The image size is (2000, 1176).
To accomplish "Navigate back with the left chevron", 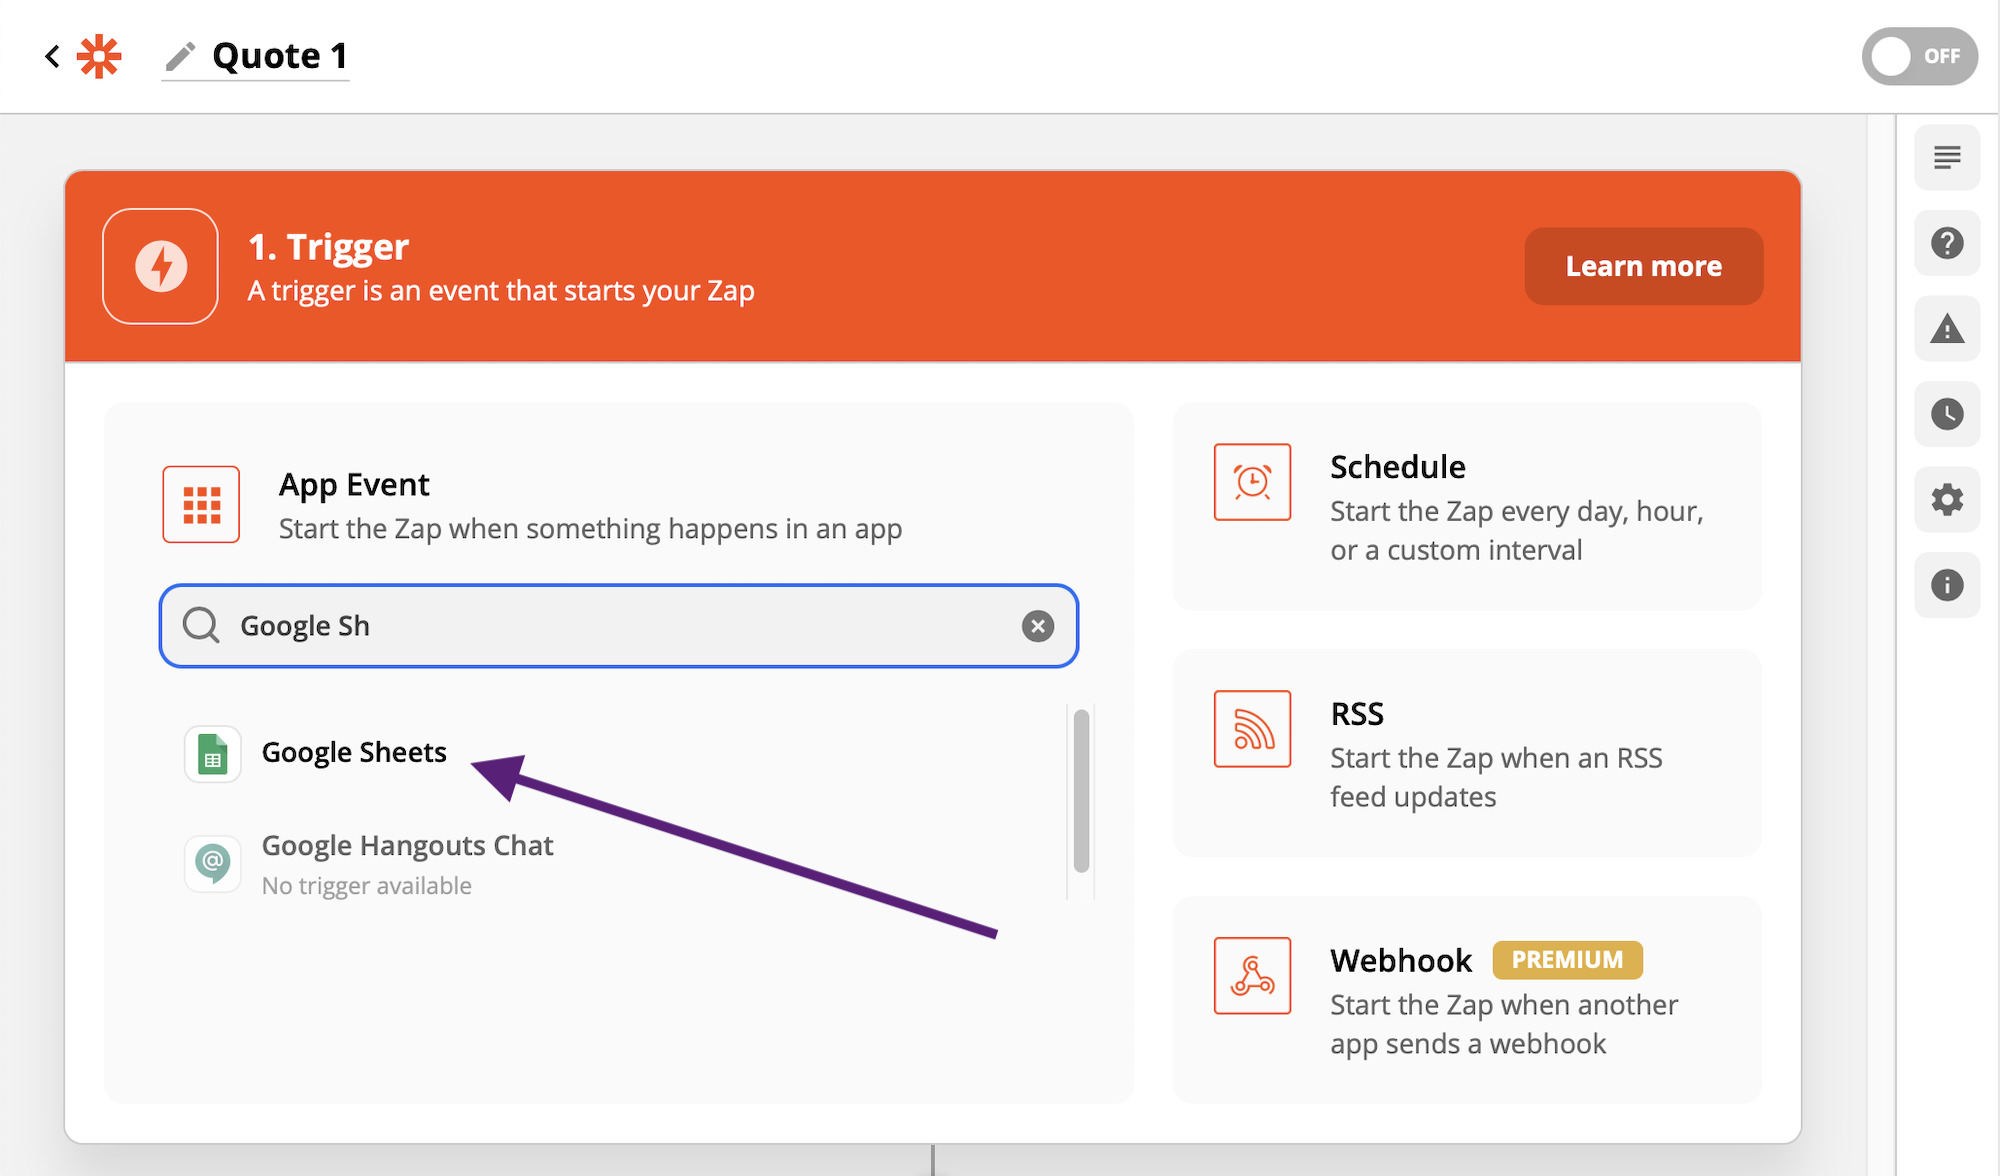I will point(51,56).
